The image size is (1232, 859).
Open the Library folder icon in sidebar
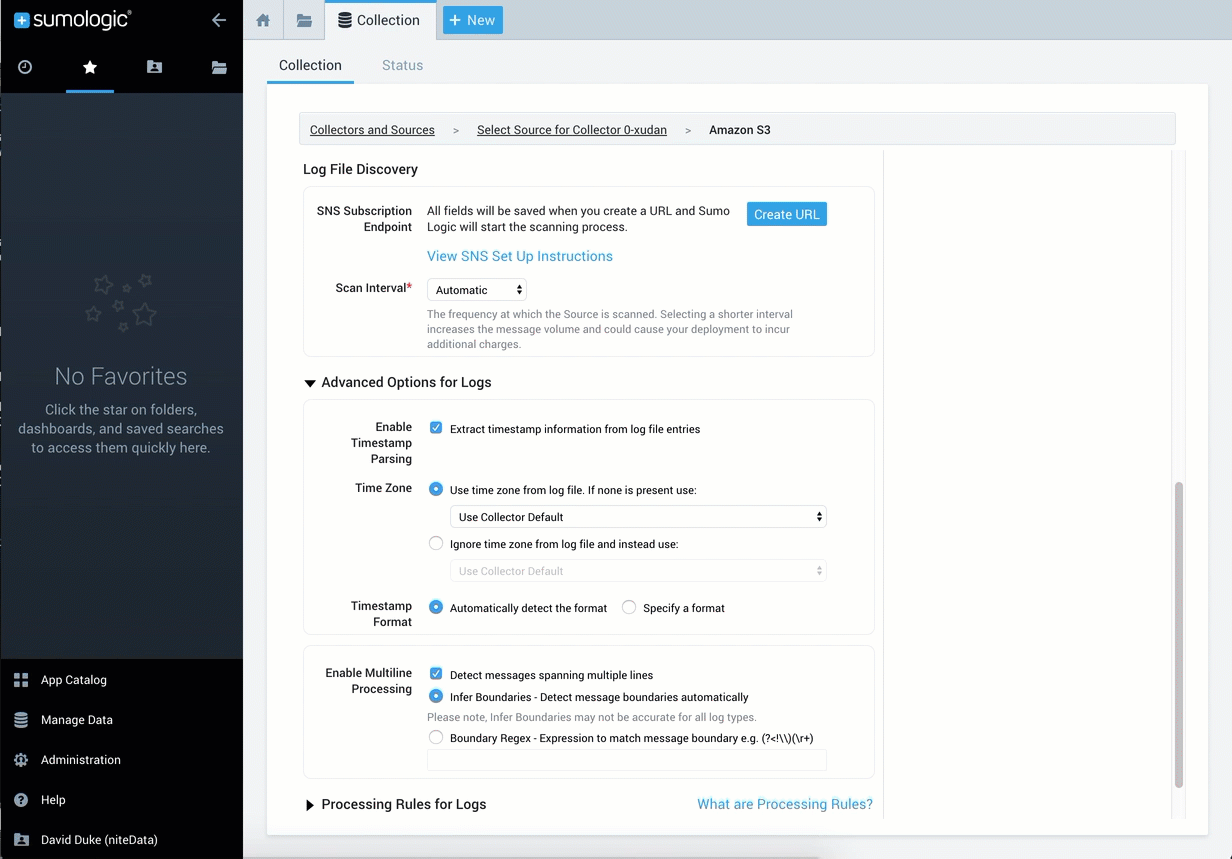click(x=219, y=67)
